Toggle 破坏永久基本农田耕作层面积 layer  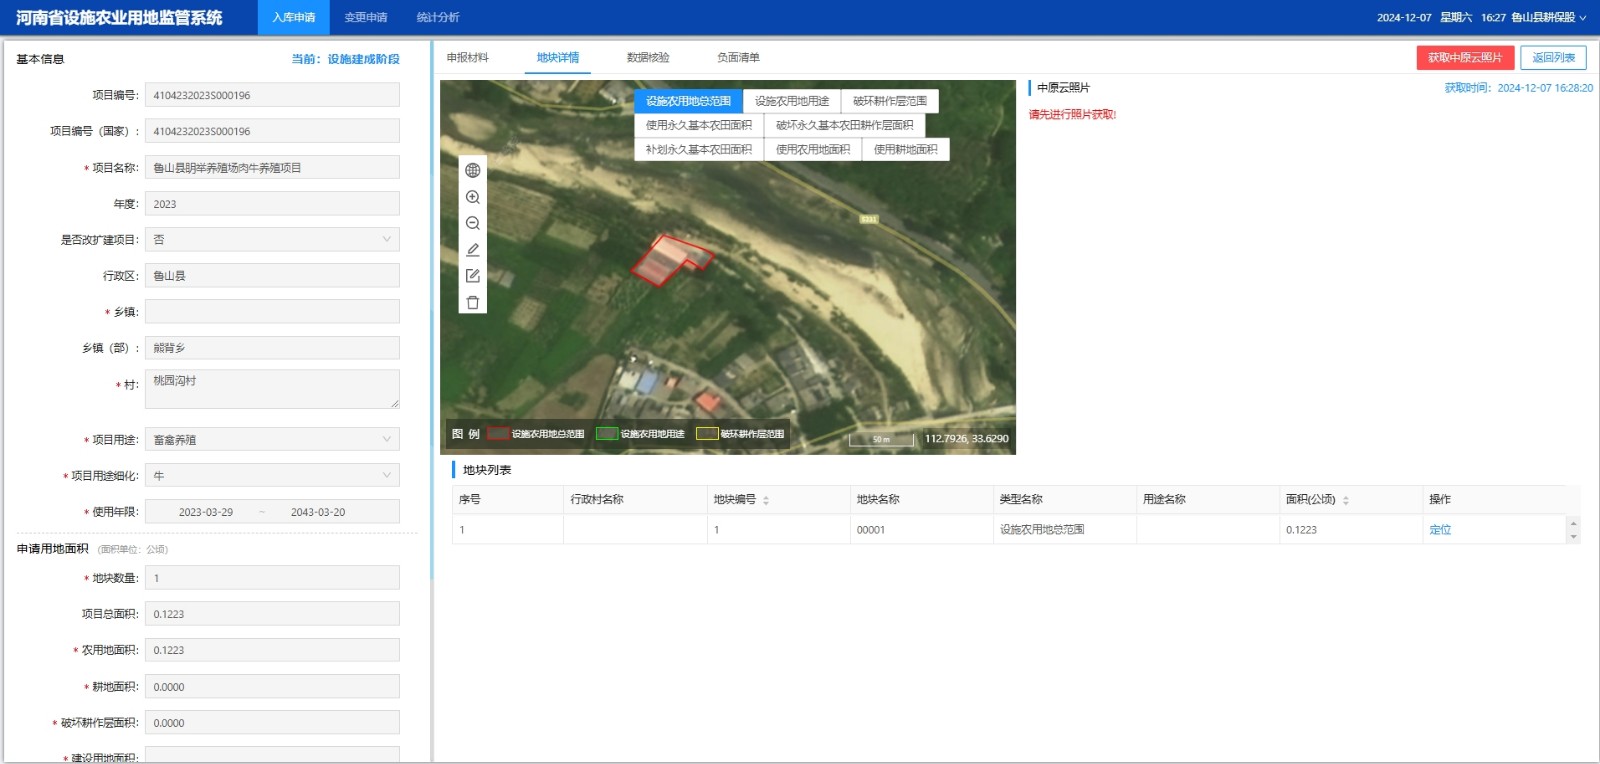(845, 125)
